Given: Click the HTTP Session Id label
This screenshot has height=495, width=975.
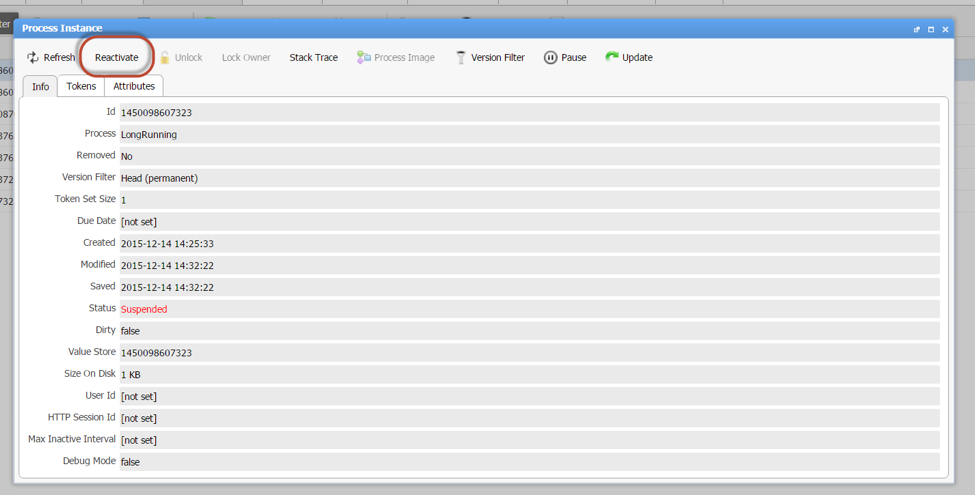Looking at the screenshot, I should click(x=81, y=417).
